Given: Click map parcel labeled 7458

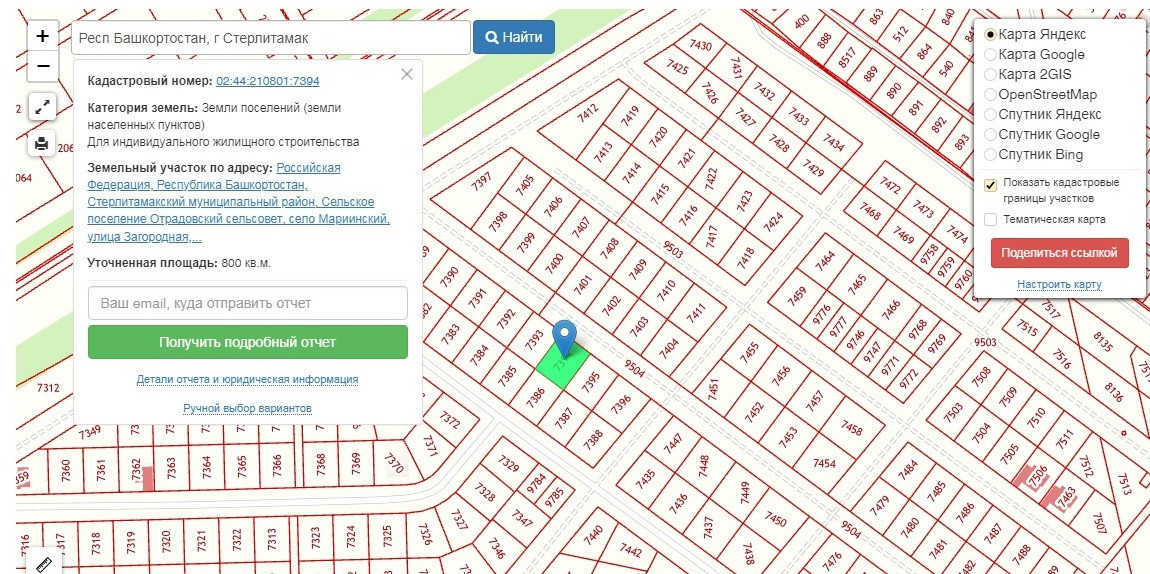Looking at the screenshot, I should click(851, 428).
